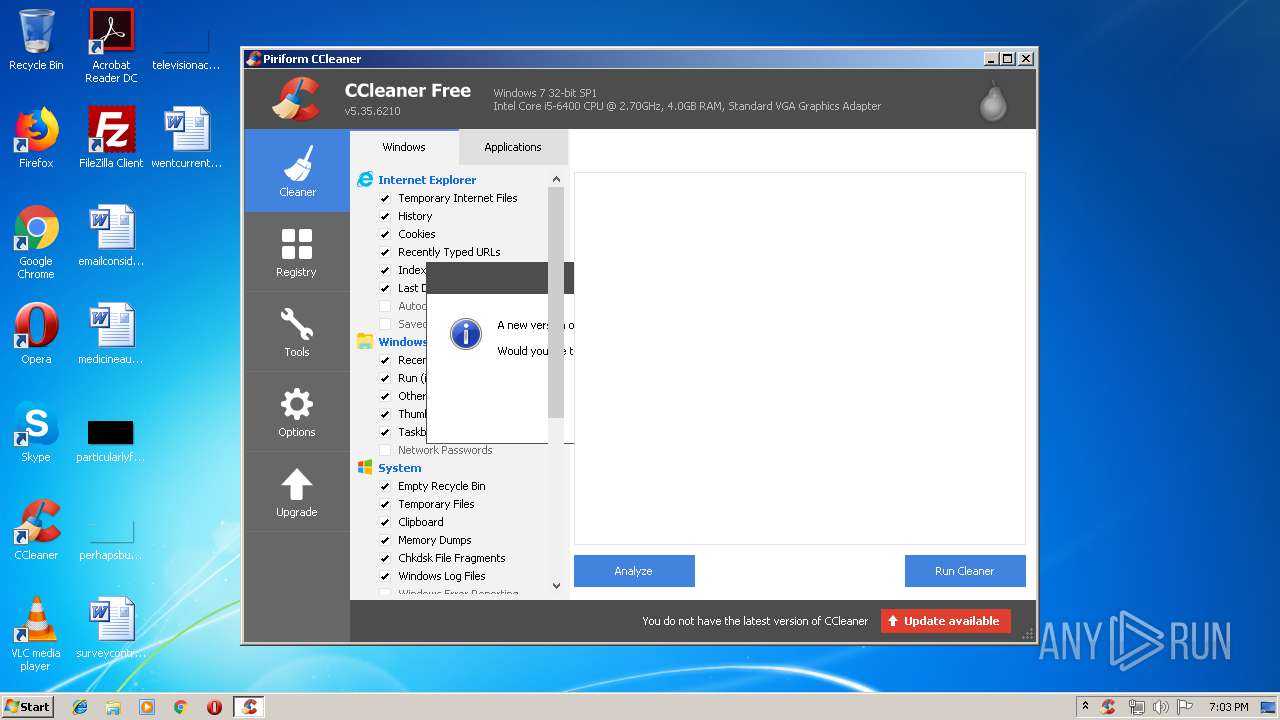Open the Options section

(x=297, y=411)
